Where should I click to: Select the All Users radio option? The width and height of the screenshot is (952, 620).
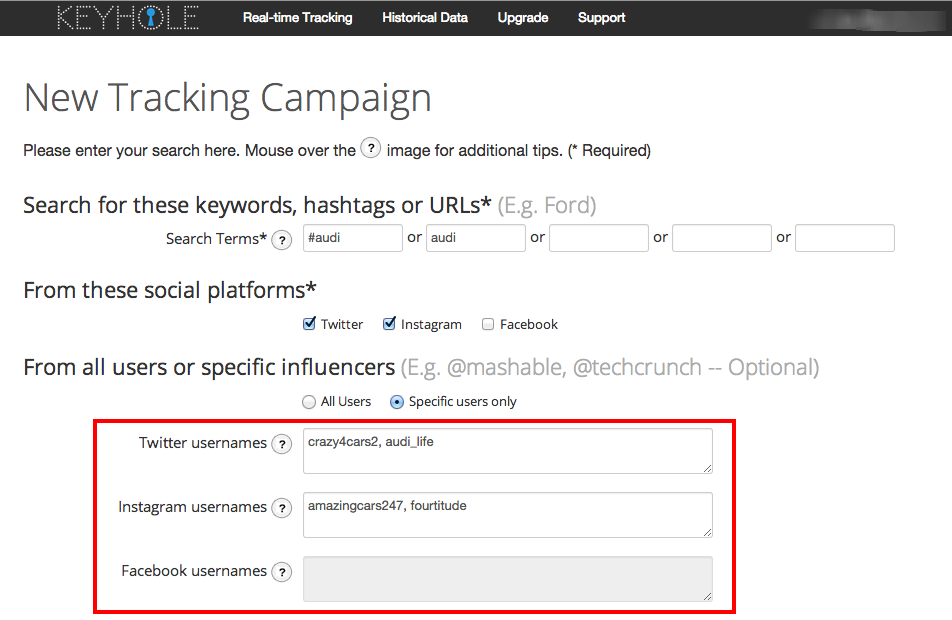coord(309,402)
